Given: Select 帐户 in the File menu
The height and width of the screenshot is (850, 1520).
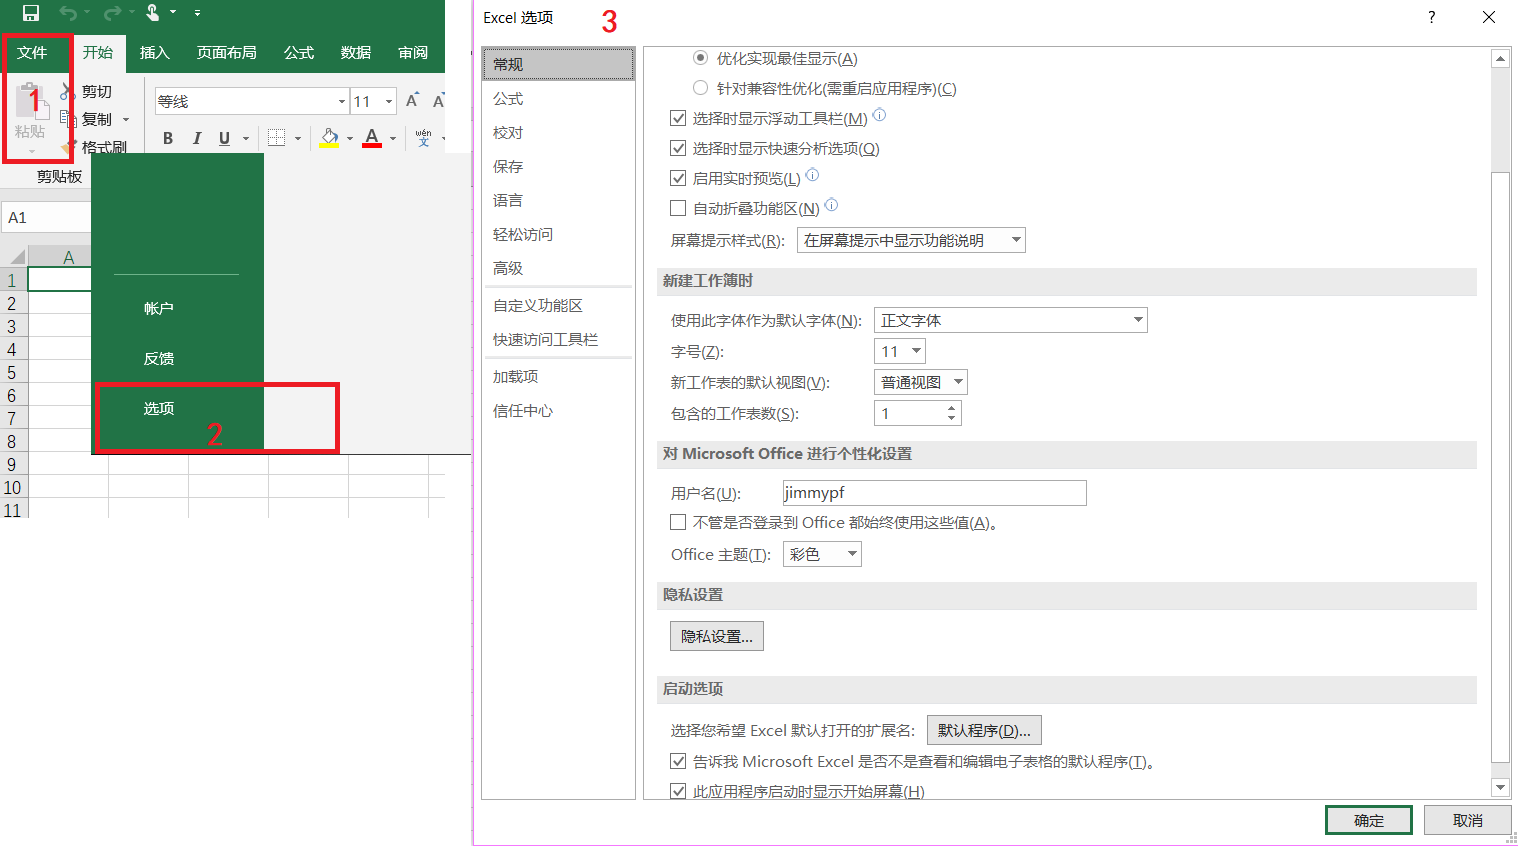Looking at the screenshot, I should click(x=159, y=308).
